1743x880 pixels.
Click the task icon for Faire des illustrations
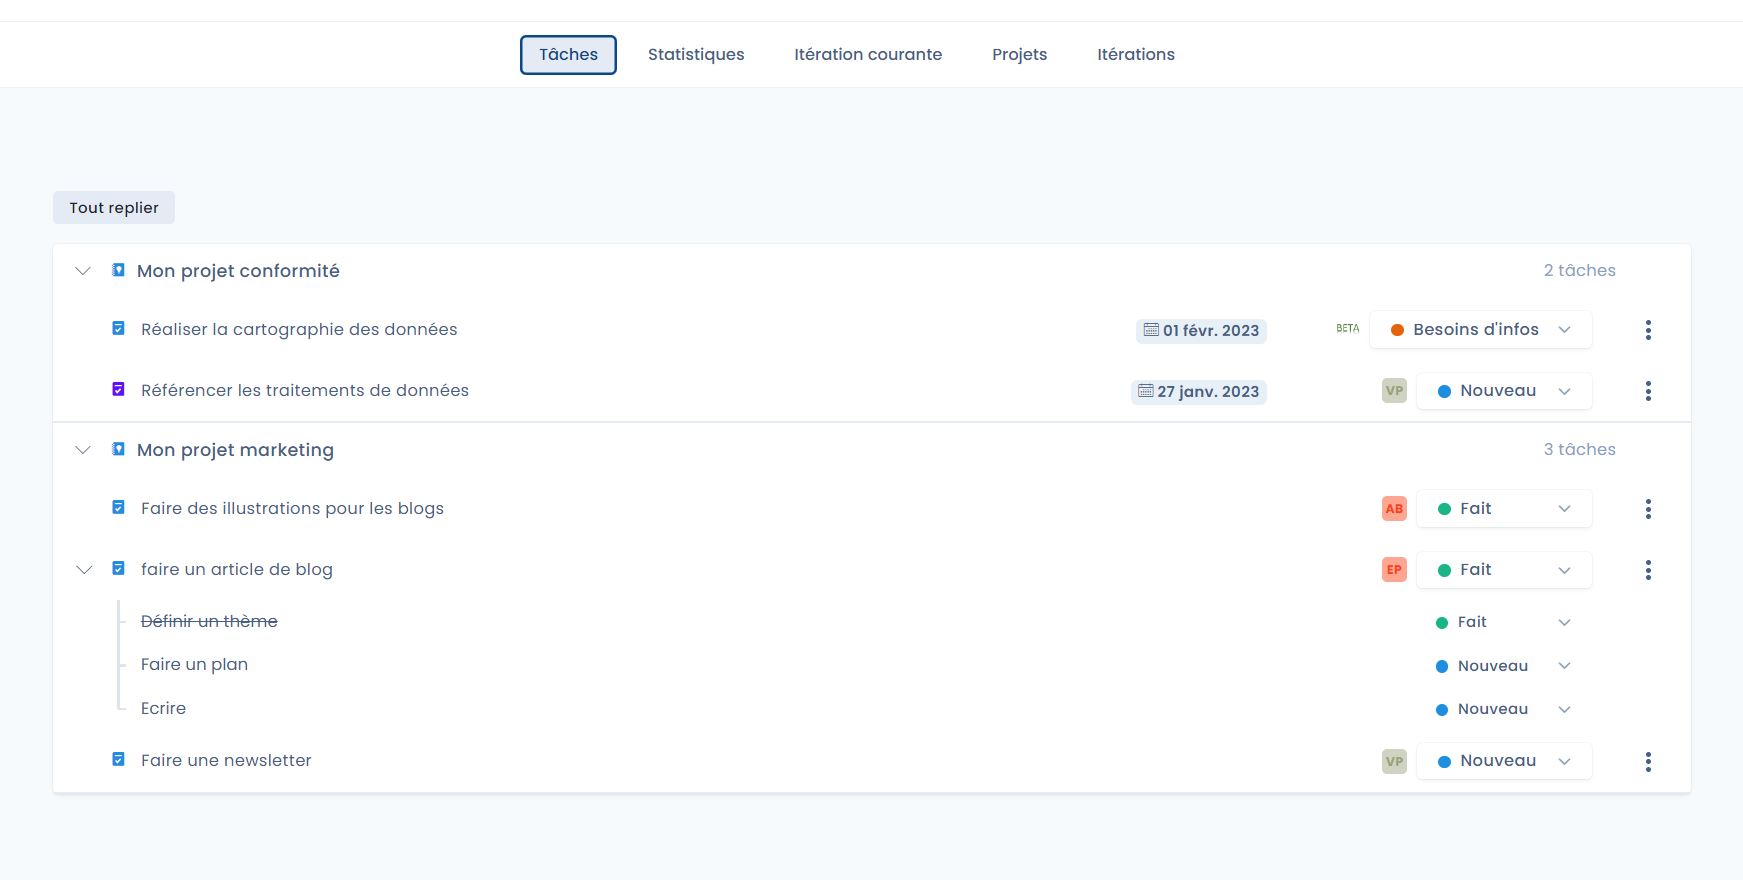pyautogui.click(x=118, y=507)
